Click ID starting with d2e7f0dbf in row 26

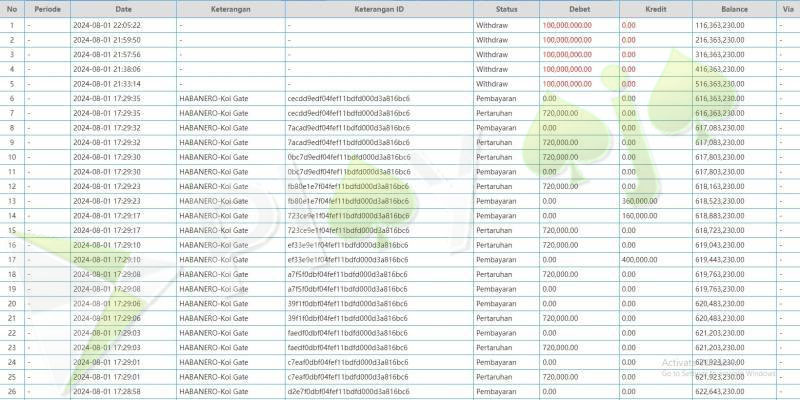(347, 391)
